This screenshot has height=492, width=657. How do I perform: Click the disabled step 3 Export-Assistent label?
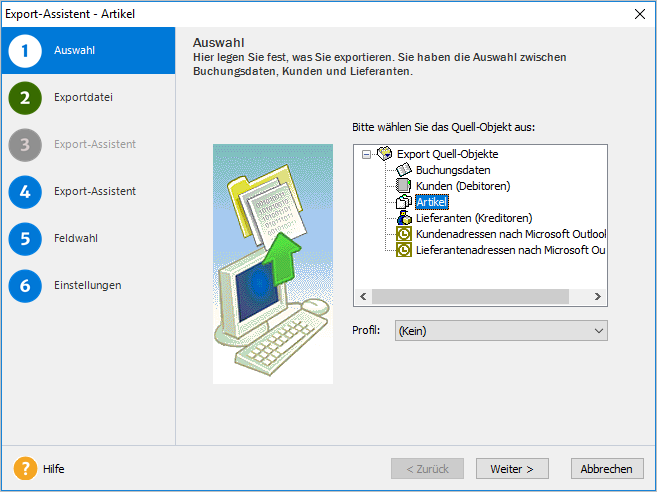(95, 144)
